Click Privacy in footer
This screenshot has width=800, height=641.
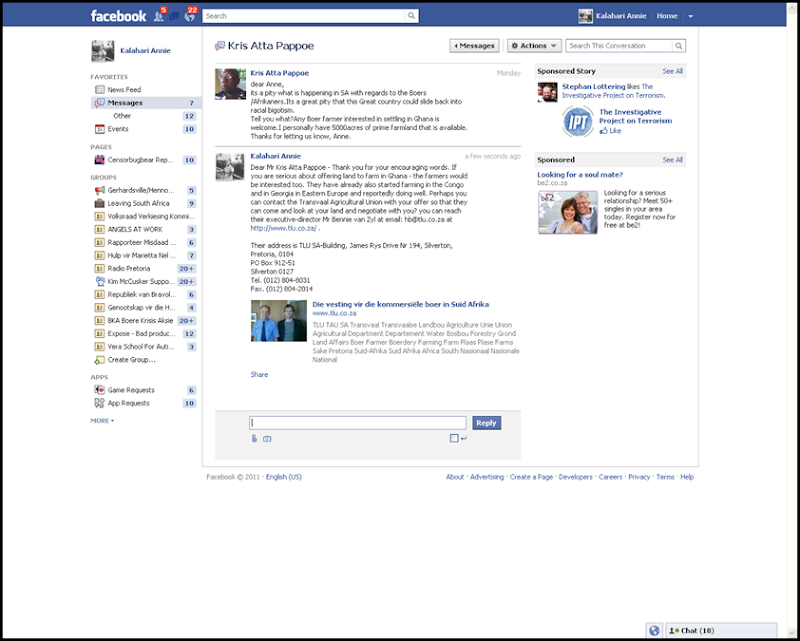[x=639, y=477]
